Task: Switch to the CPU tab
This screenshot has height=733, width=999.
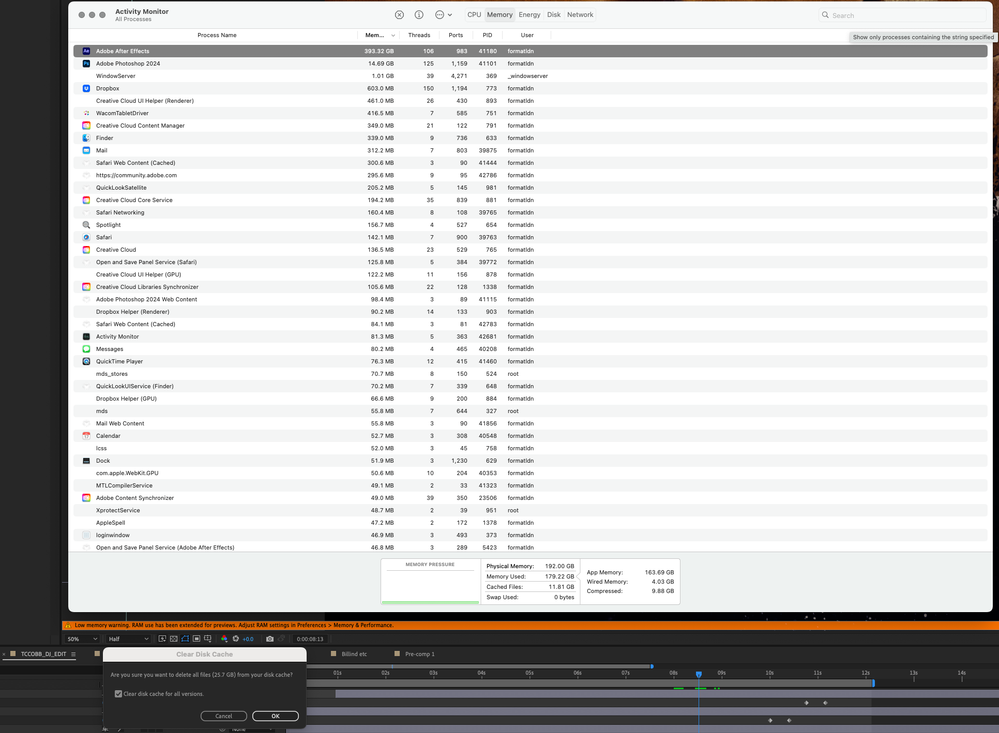Action: click(x=474, y=15)
